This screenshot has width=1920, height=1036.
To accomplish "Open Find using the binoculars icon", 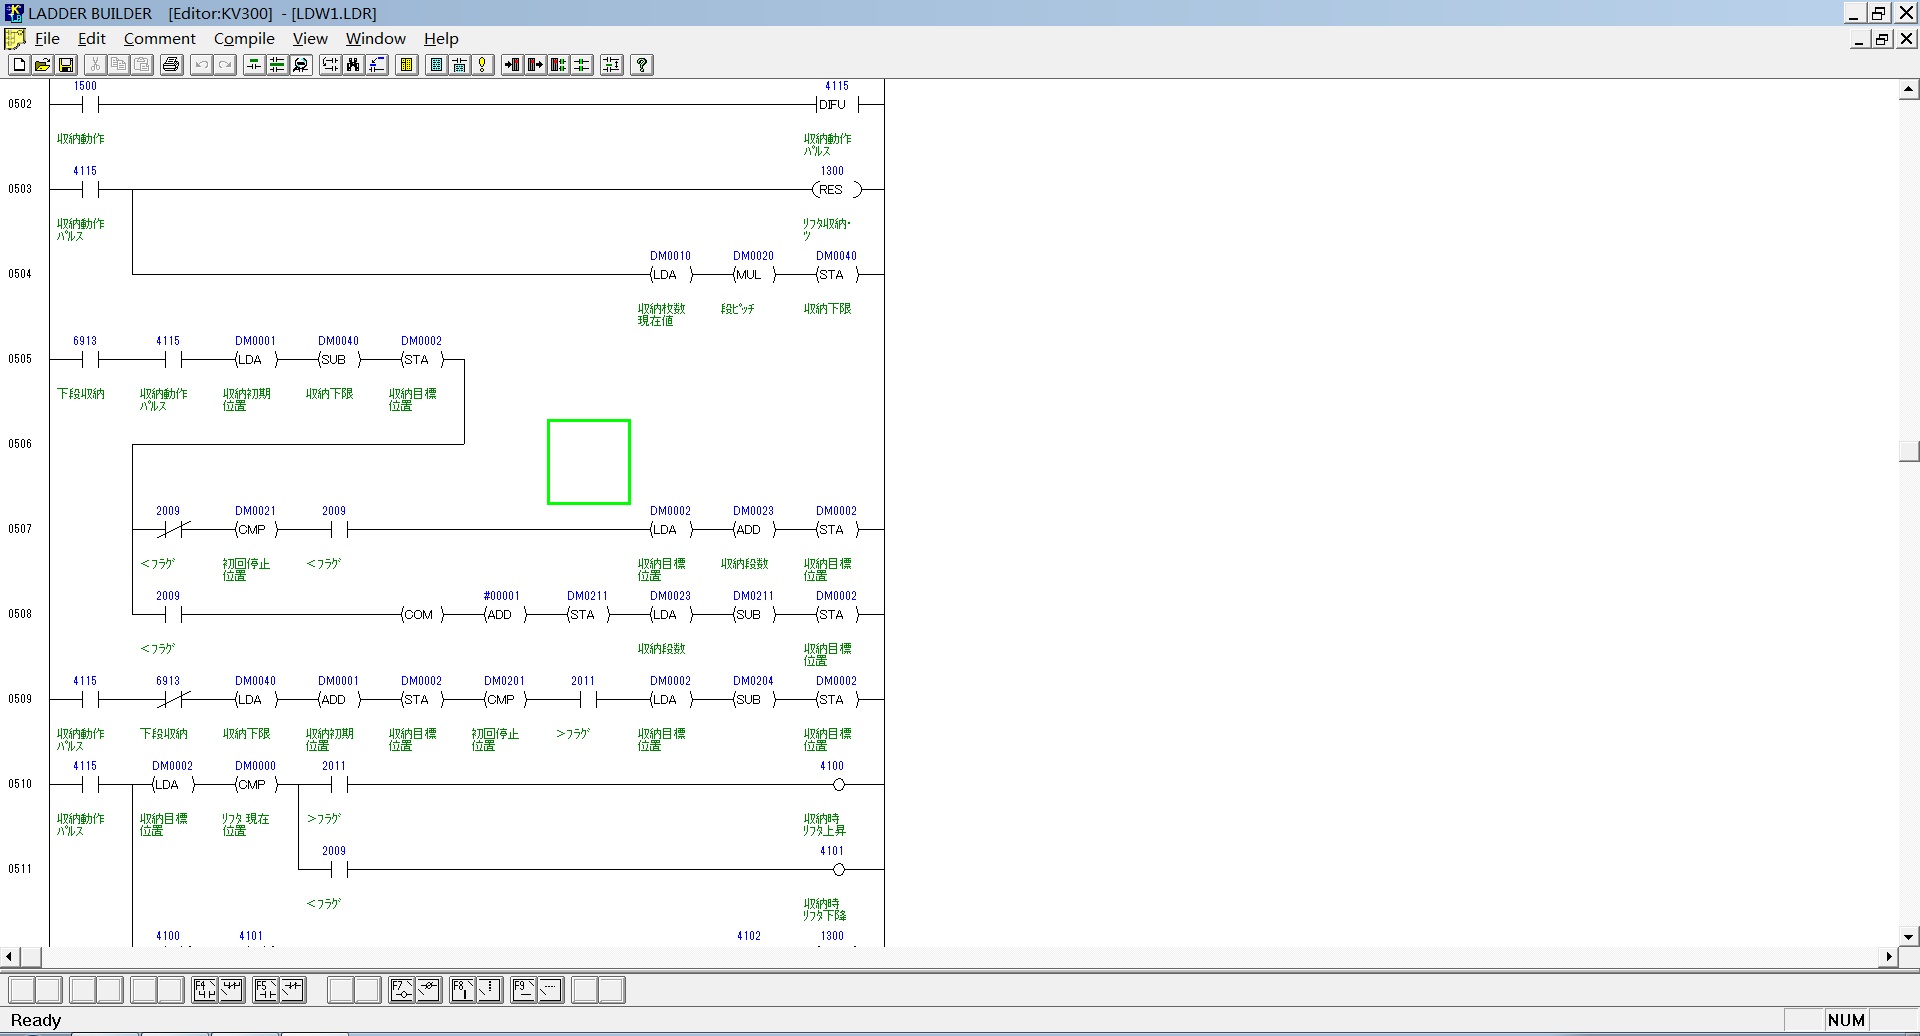I will [353, 65].
